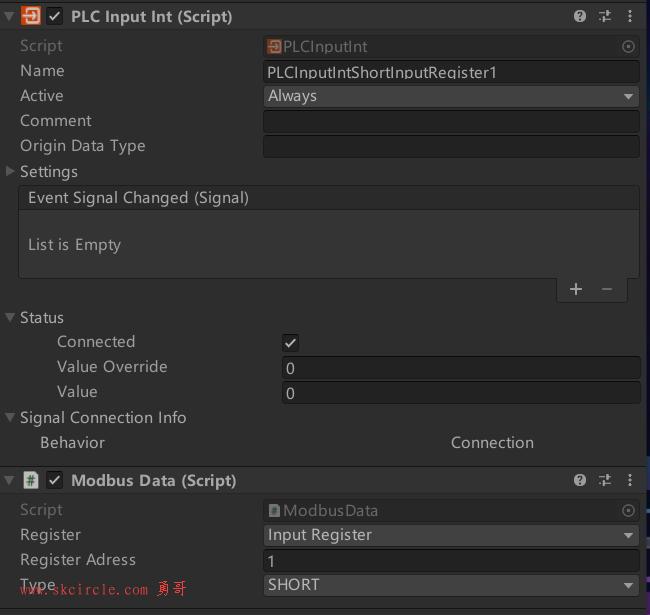This screenshot has height=615, width=650.
Task: Remove entry from Event Signal Changed list
Action: [606, 289]
